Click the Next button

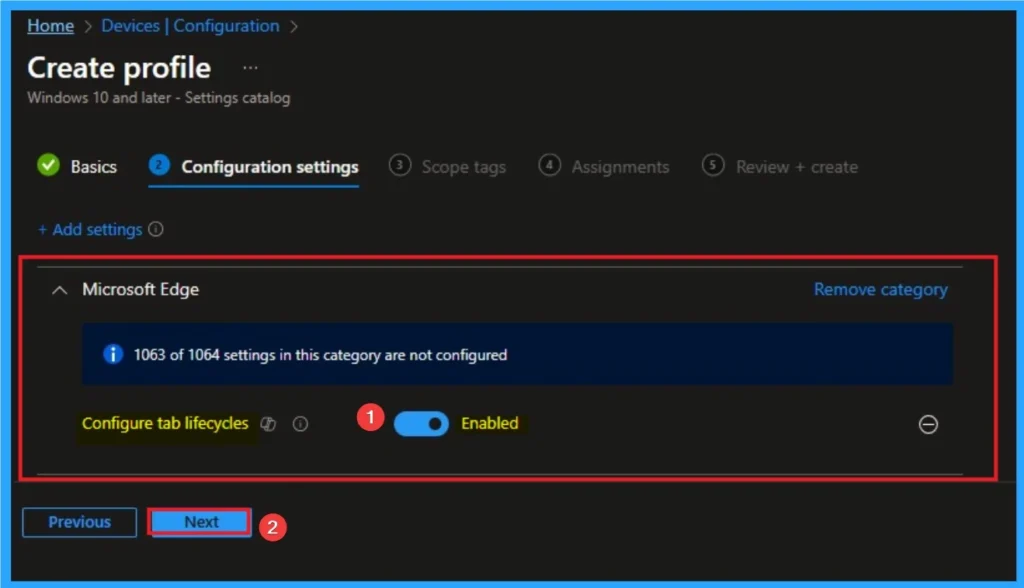pos(200,522)
